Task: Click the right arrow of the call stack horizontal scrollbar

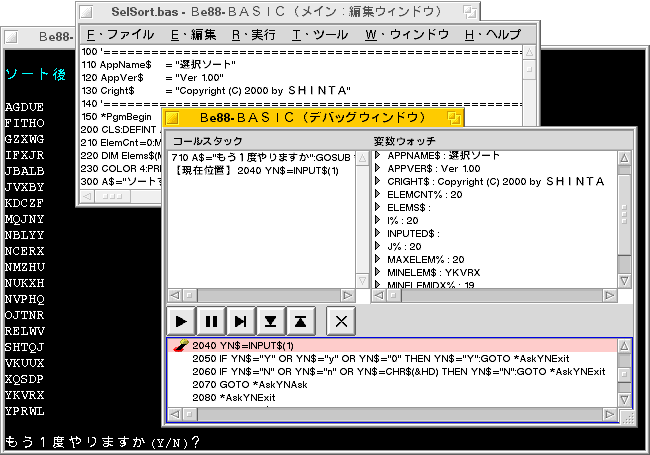Action: (347, 295)
